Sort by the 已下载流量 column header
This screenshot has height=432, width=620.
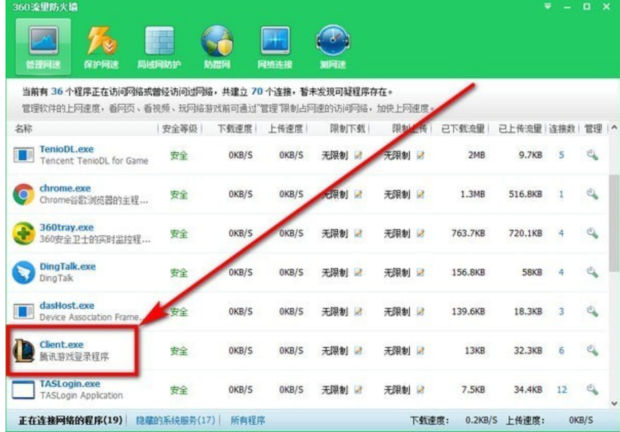pyautogui.click(x=463, y=128)
